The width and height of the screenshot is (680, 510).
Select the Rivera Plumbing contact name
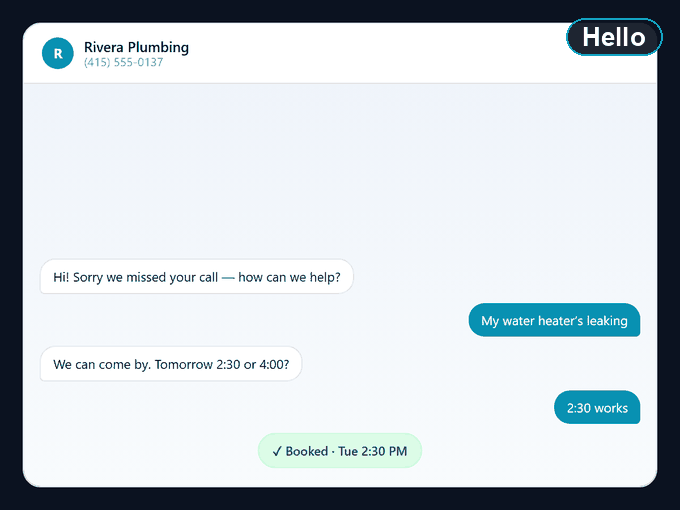136,47
